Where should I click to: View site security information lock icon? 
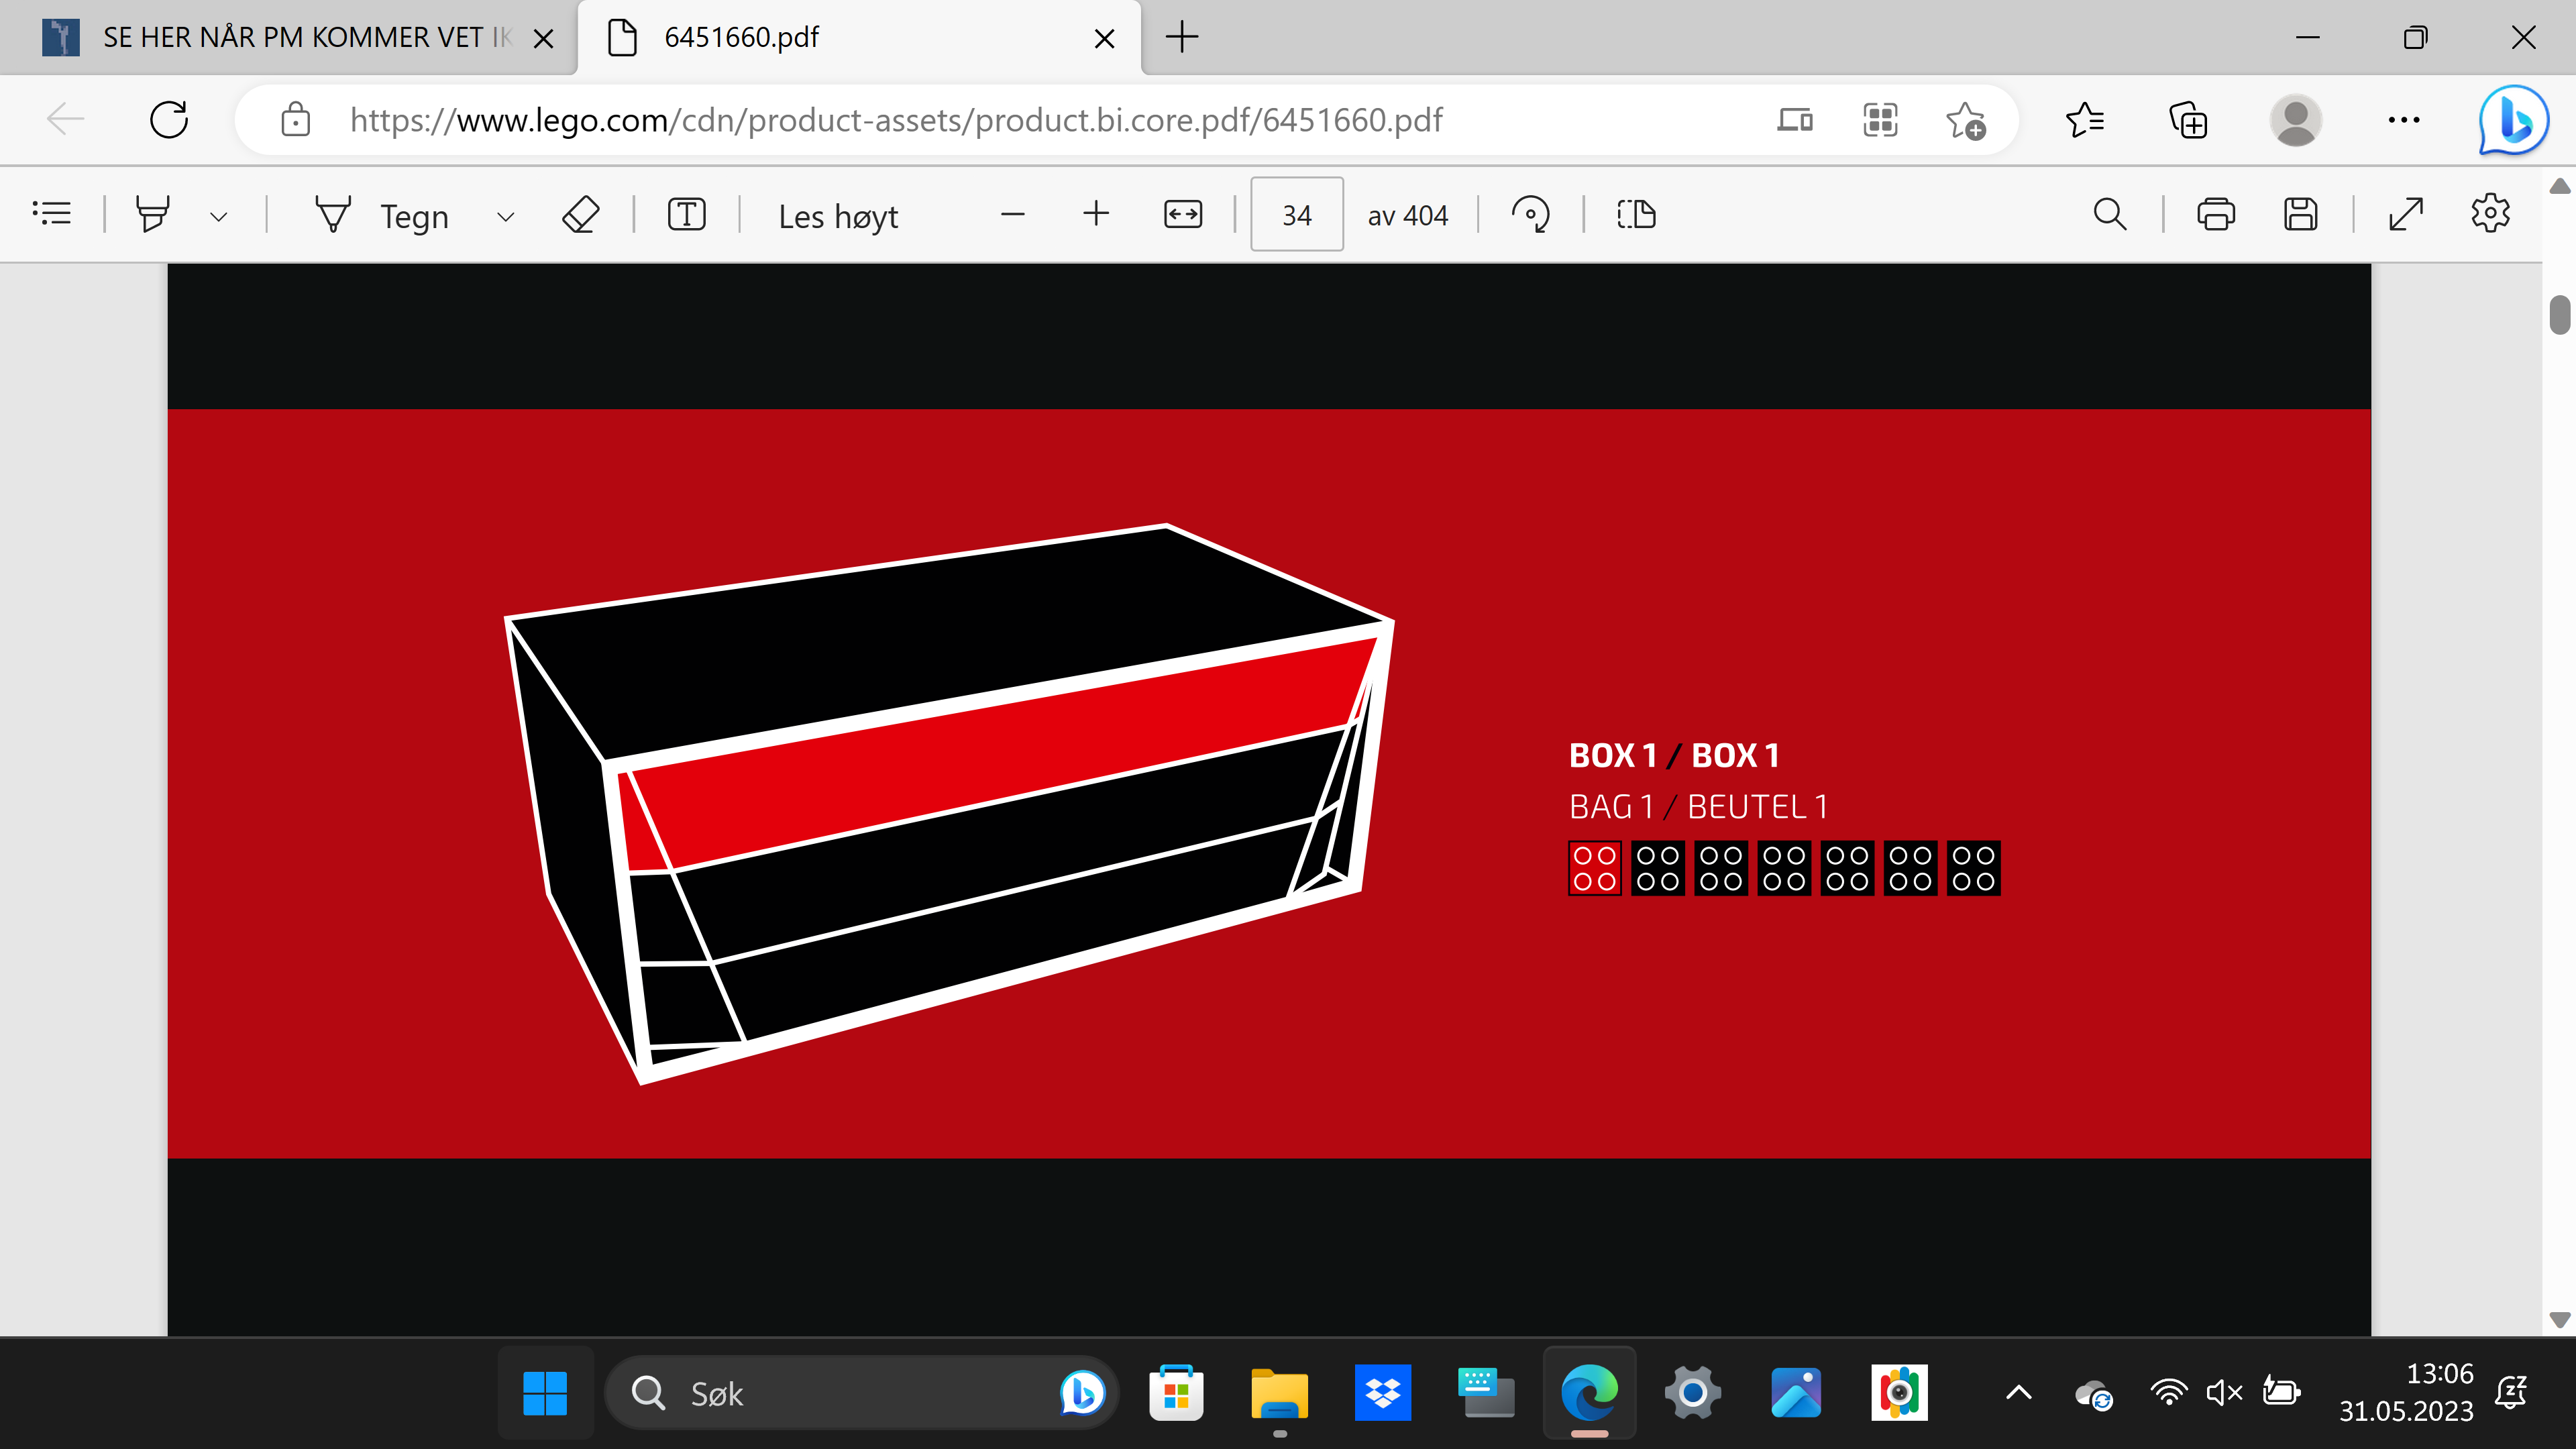click(295, 120)
